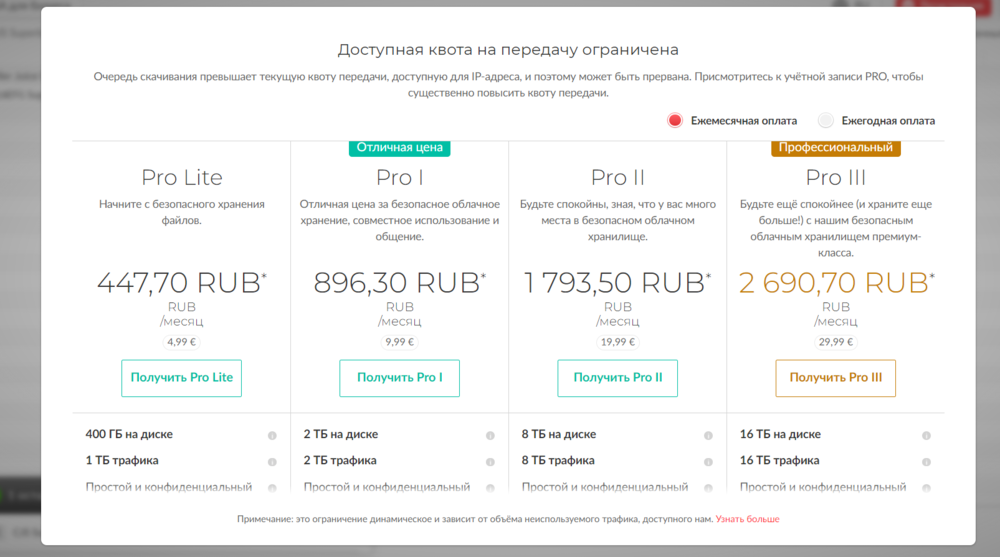Click the Получить Pro Lite button

tap(182, 378)
